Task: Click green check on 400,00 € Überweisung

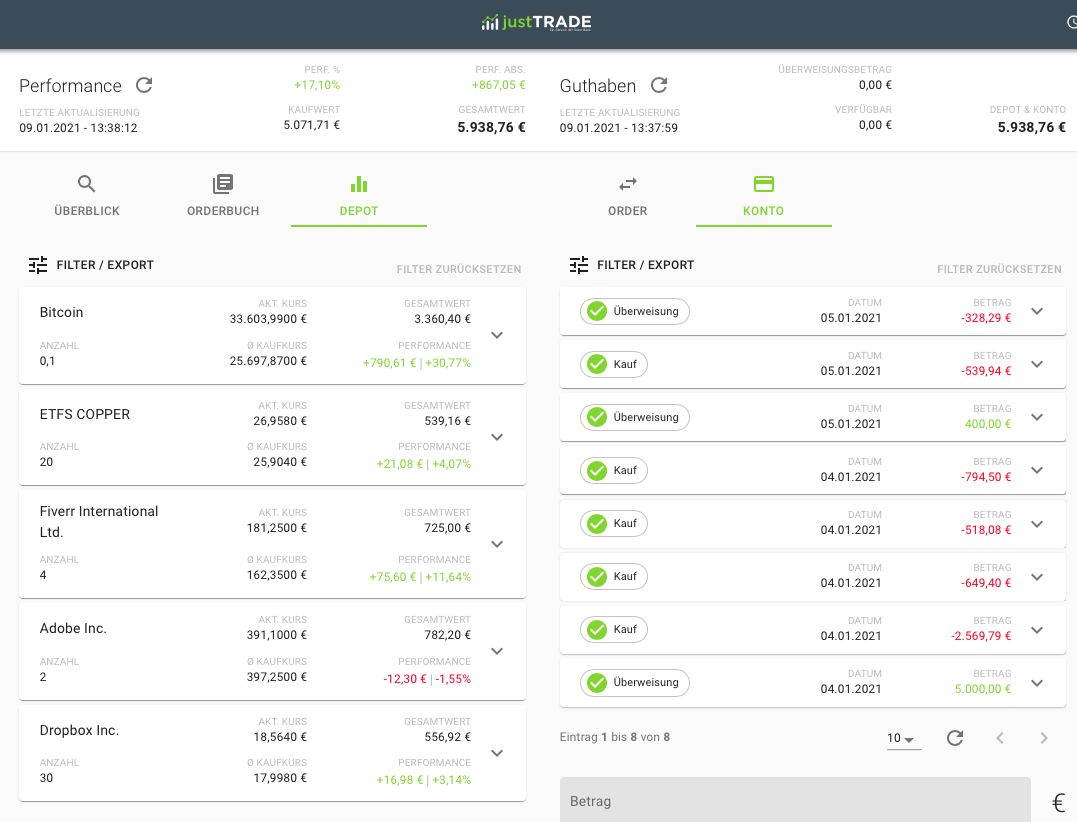Action: pyautogui.click(x=597, y=417)
